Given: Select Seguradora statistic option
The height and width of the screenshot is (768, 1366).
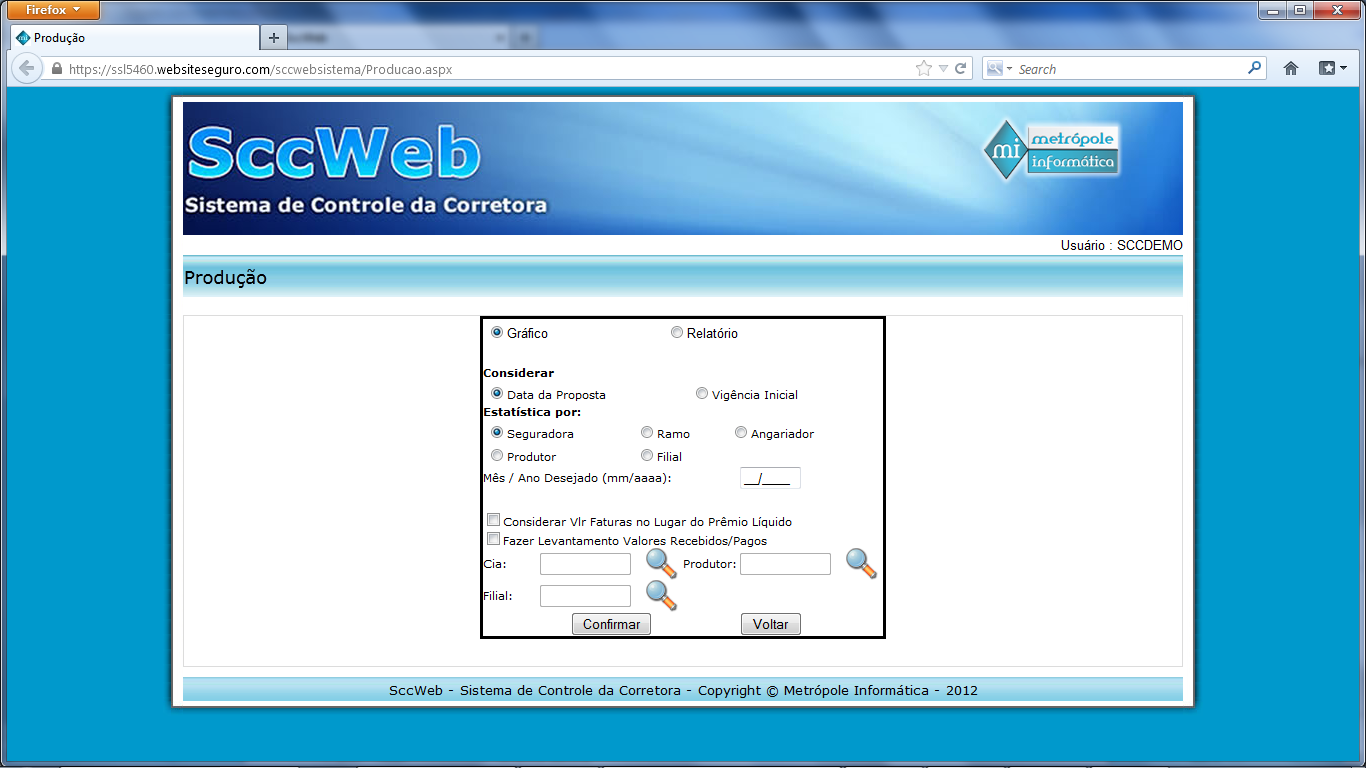Looking at the screenshot, I should [497, 433].
